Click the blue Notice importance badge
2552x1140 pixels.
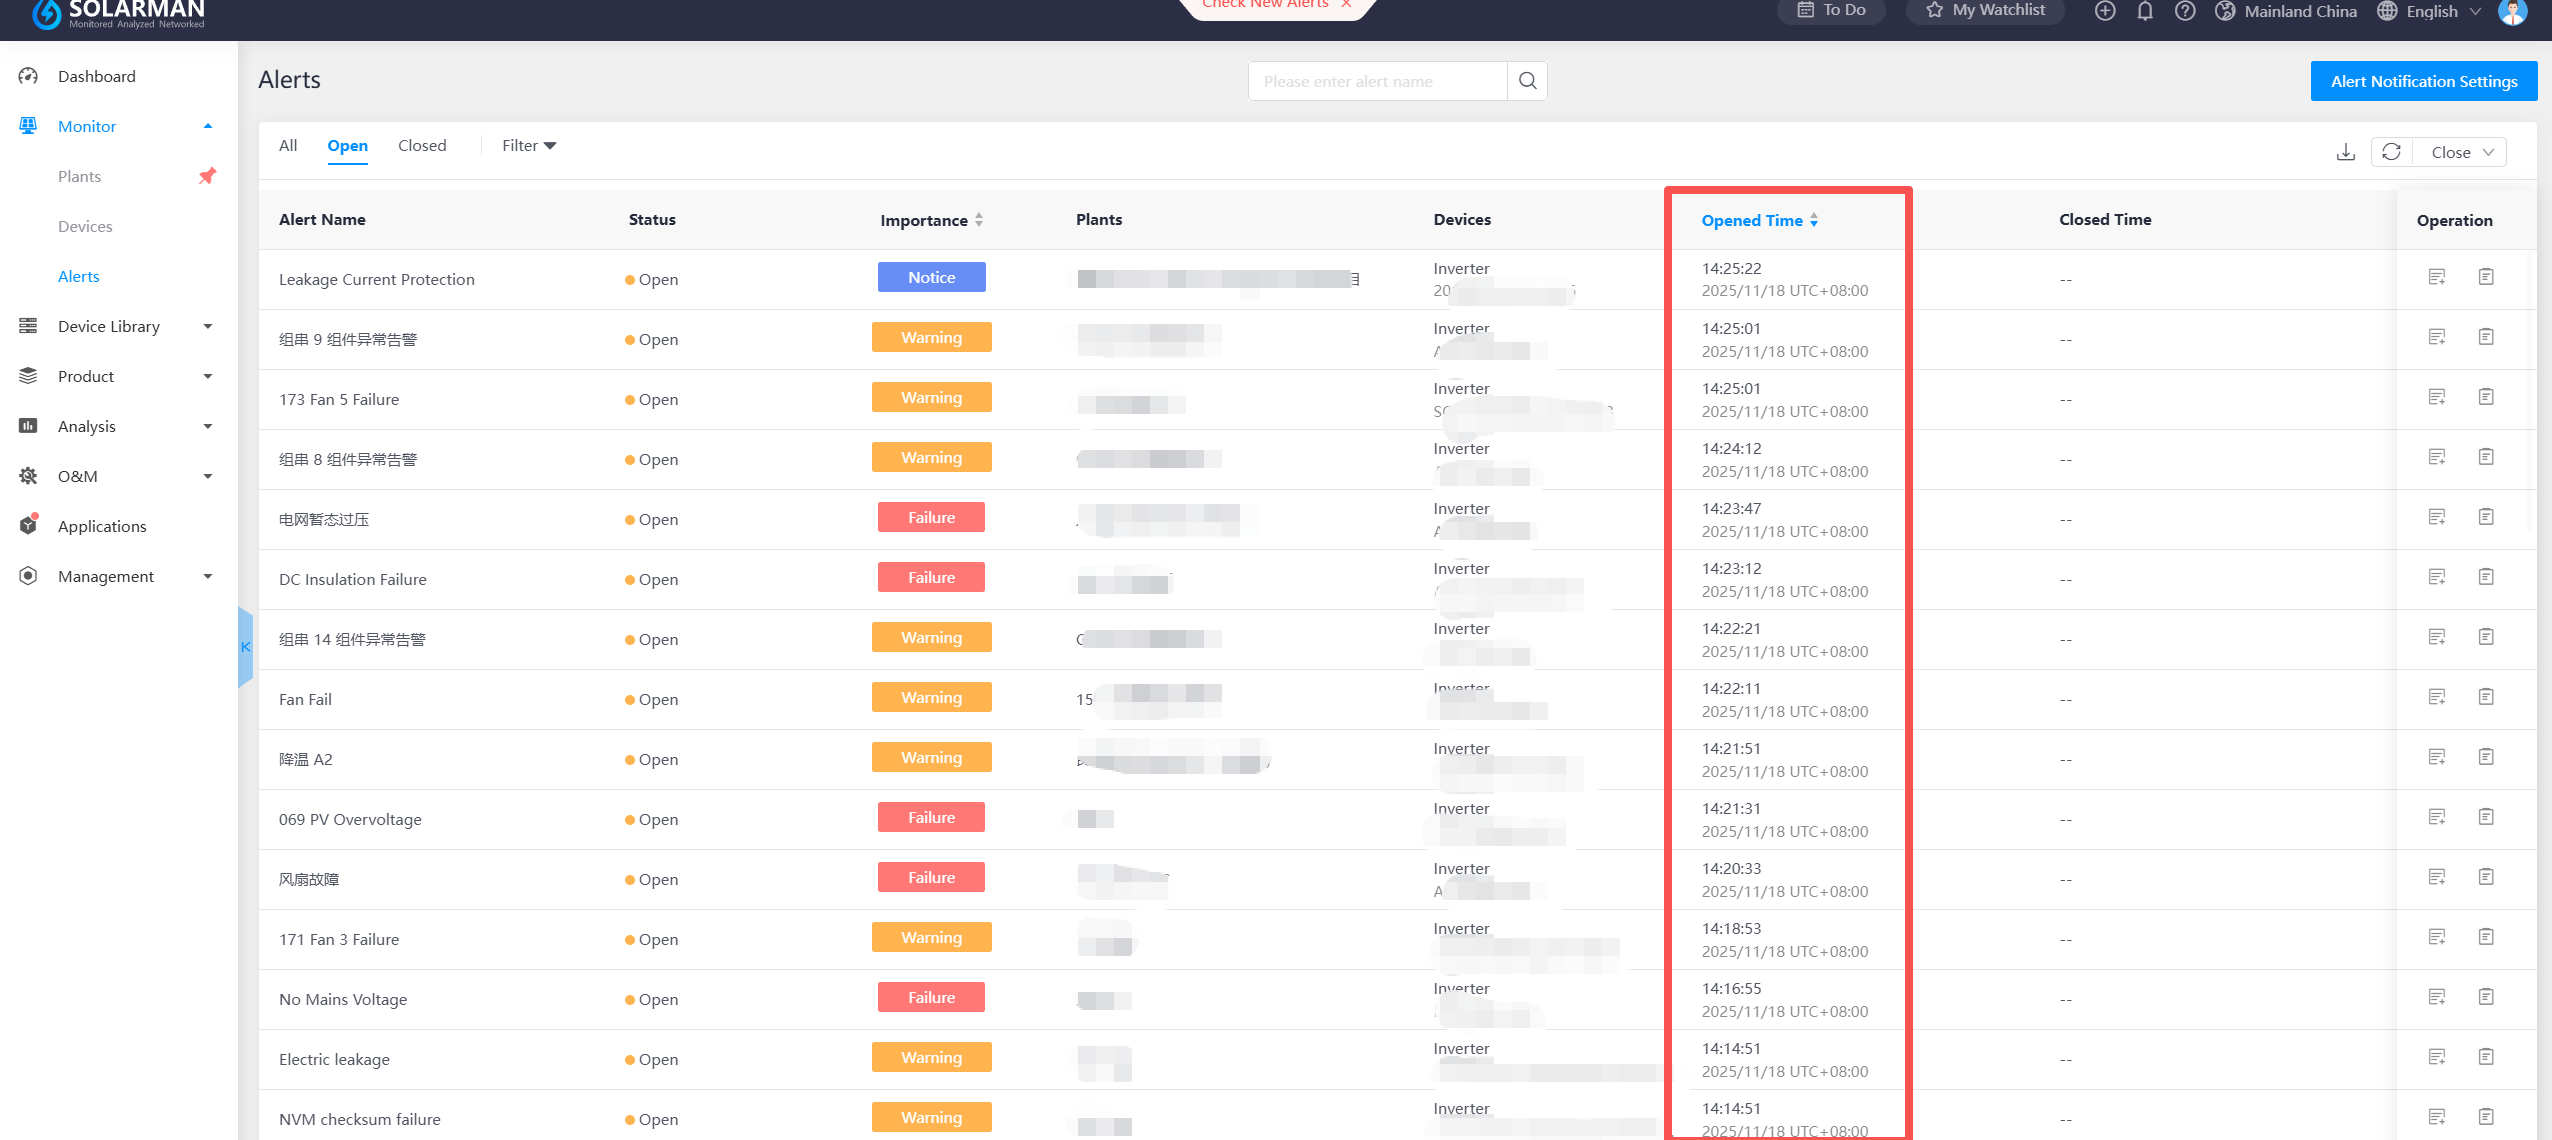pos(931,277)
